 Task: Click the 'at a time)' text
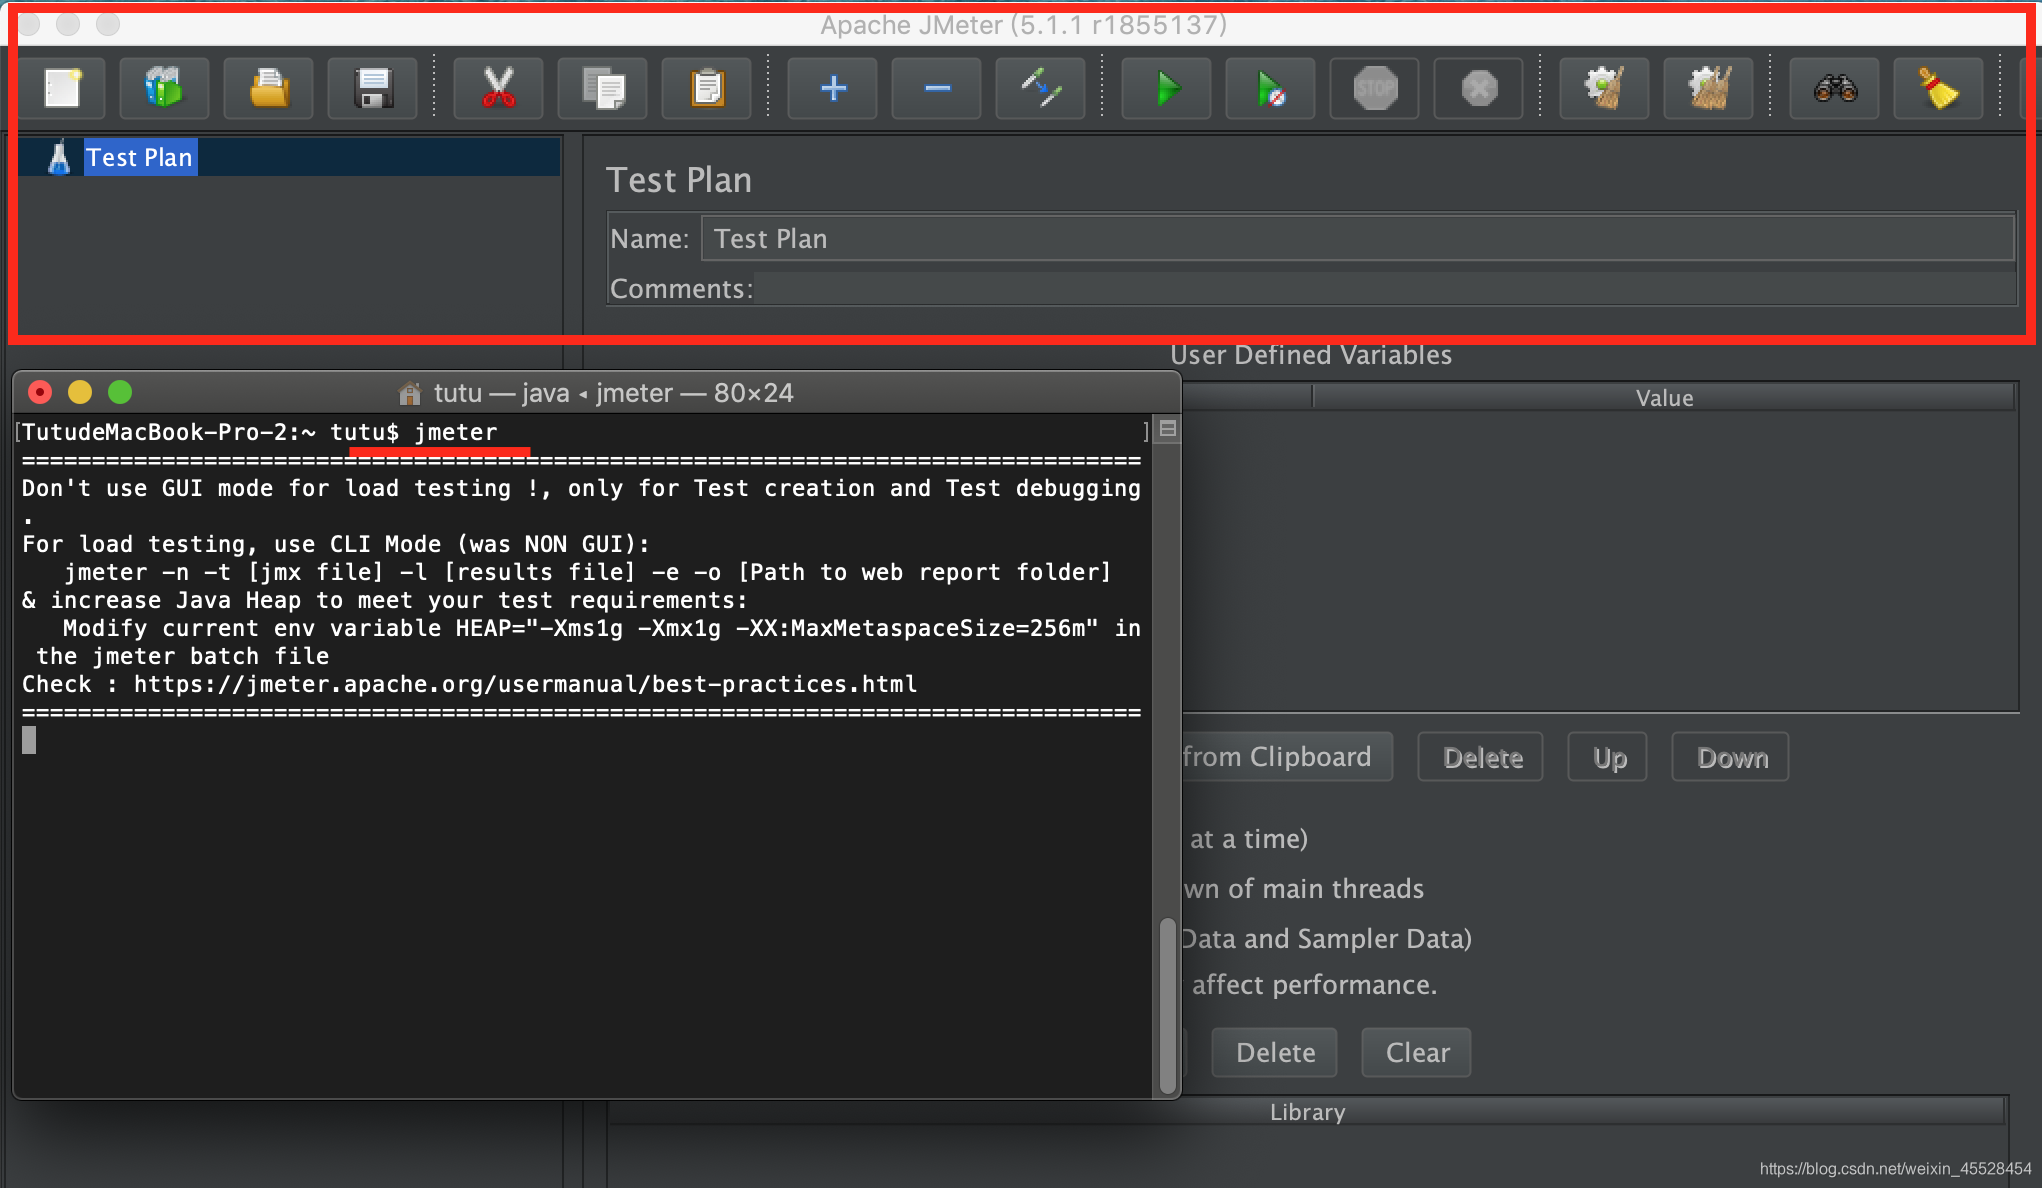1248,839
